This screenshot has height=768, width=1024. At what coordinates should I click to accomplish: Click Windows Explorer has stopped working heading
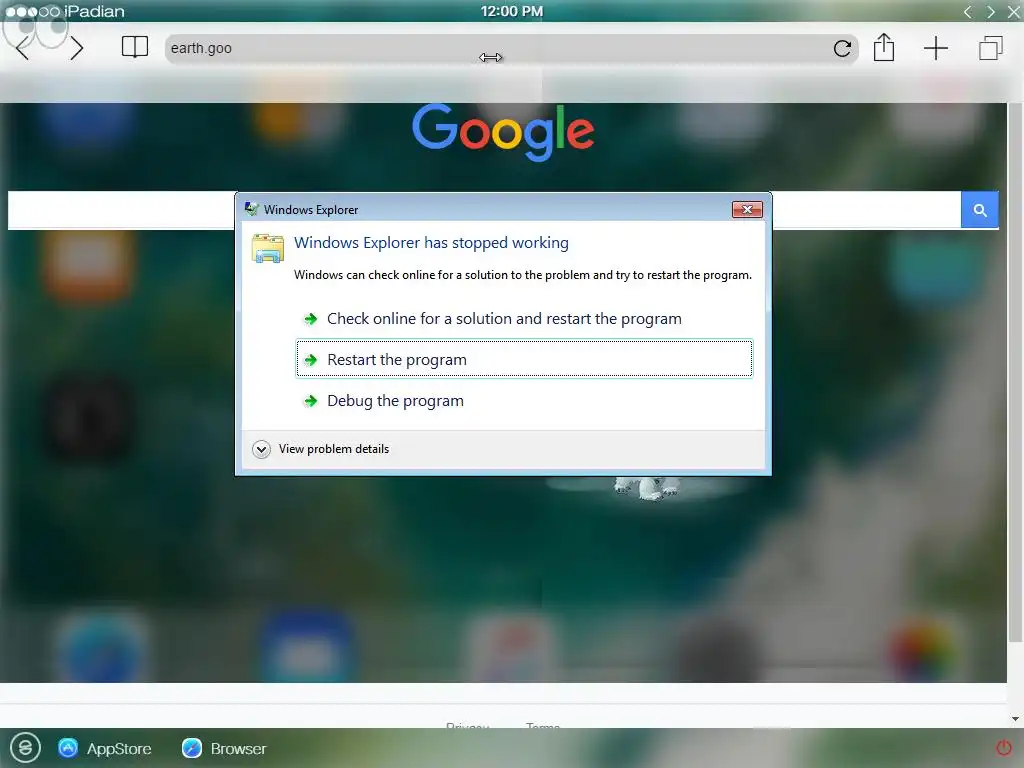[x=431, y=243]
